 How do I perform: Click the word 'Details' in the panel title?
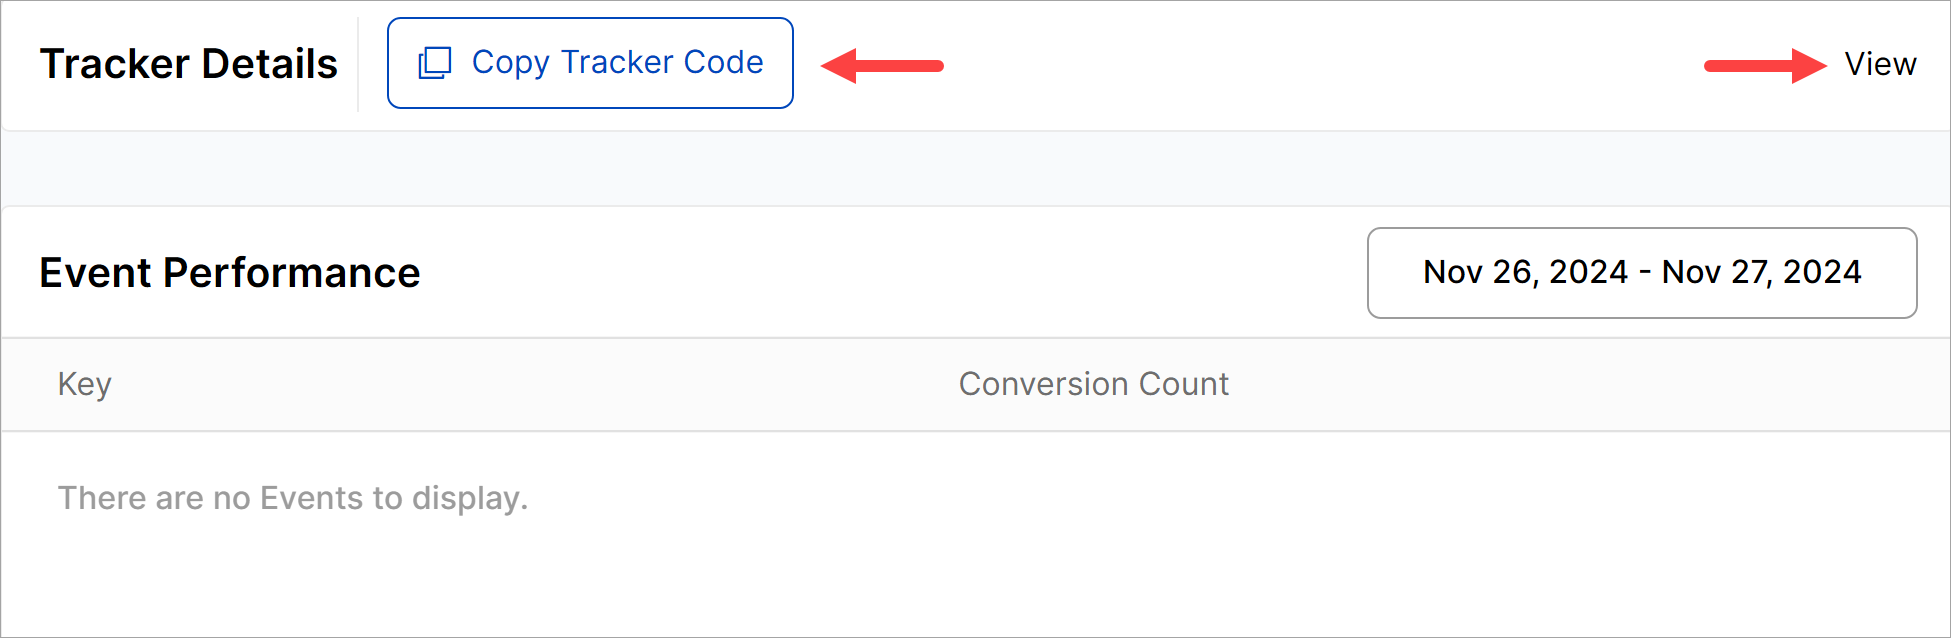(269, 64)
